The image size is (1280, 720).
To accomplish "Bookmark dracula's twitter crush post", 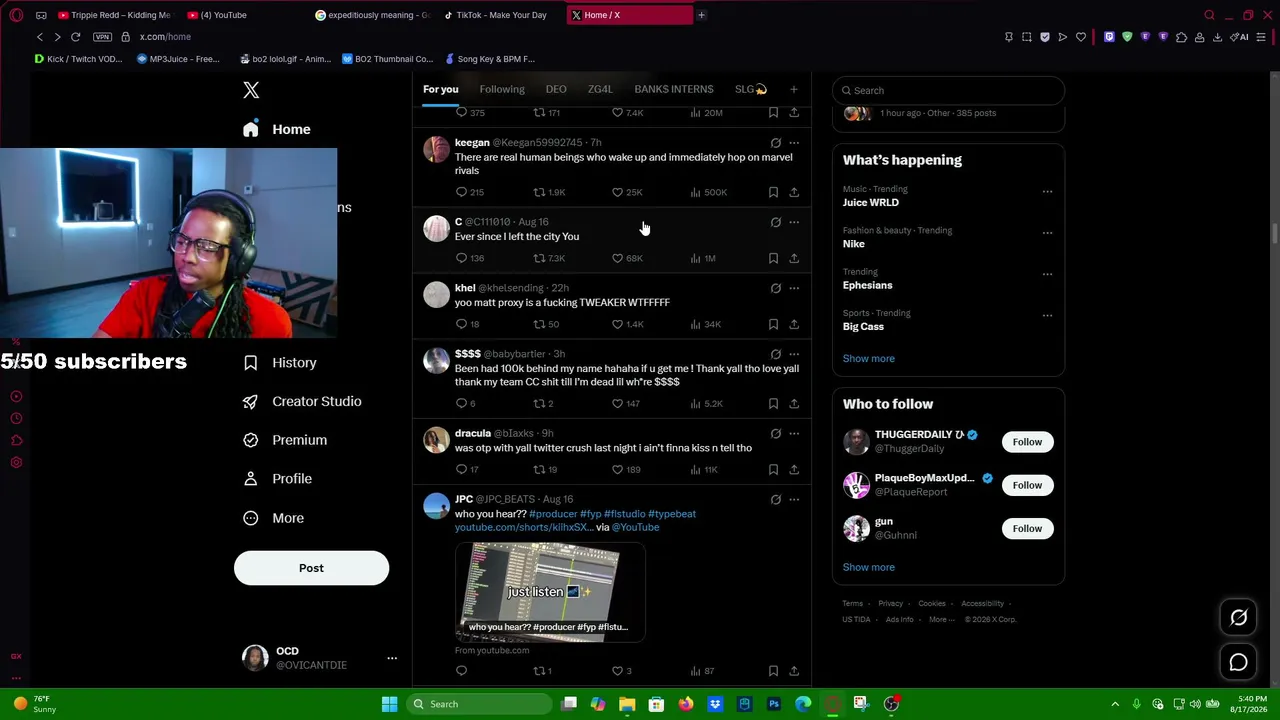I will [773, 469].
